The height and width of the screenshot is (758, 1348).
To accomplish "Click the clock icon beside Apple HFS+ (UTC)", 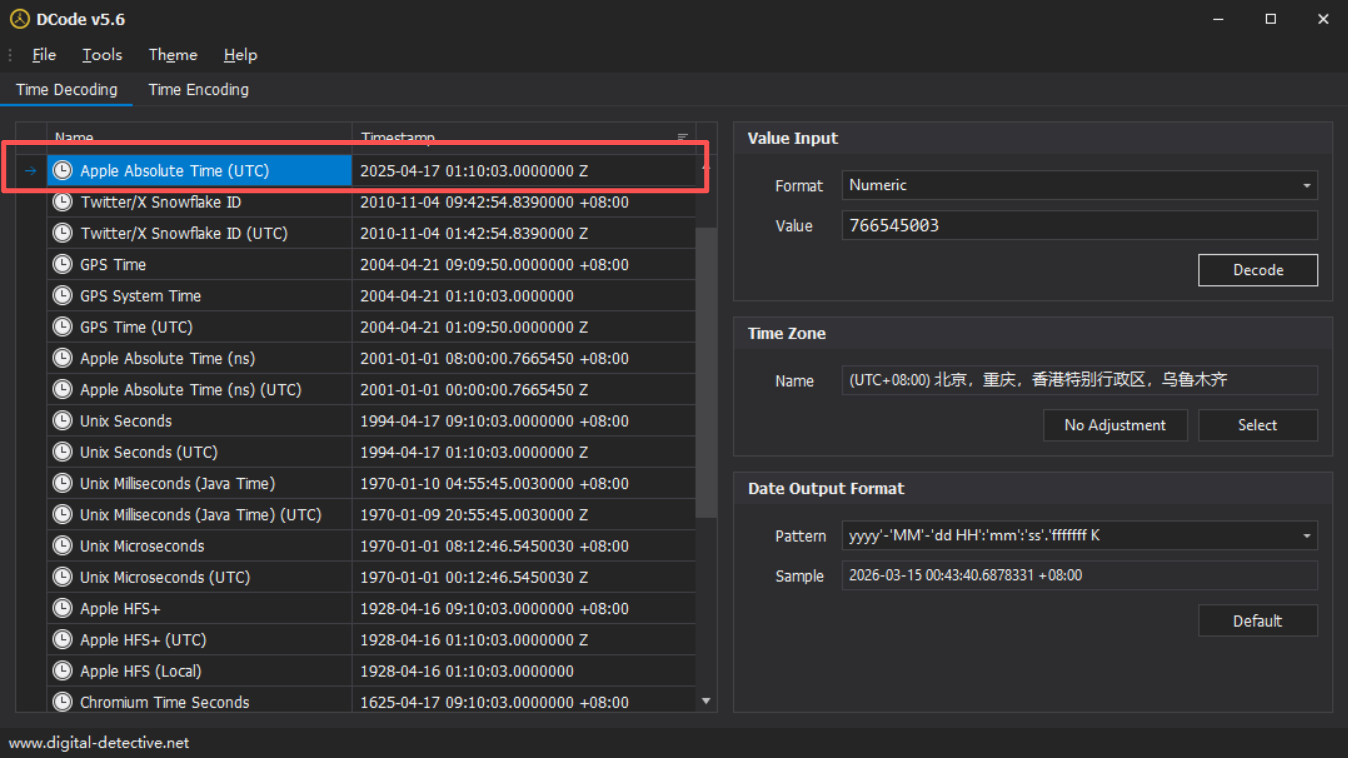I will coord(63,639).
